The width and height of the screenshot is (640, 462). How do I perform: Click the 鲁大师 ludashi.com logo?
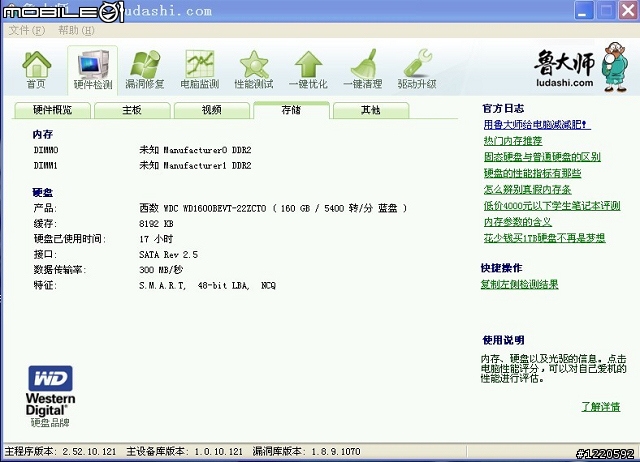click(580, 66)
